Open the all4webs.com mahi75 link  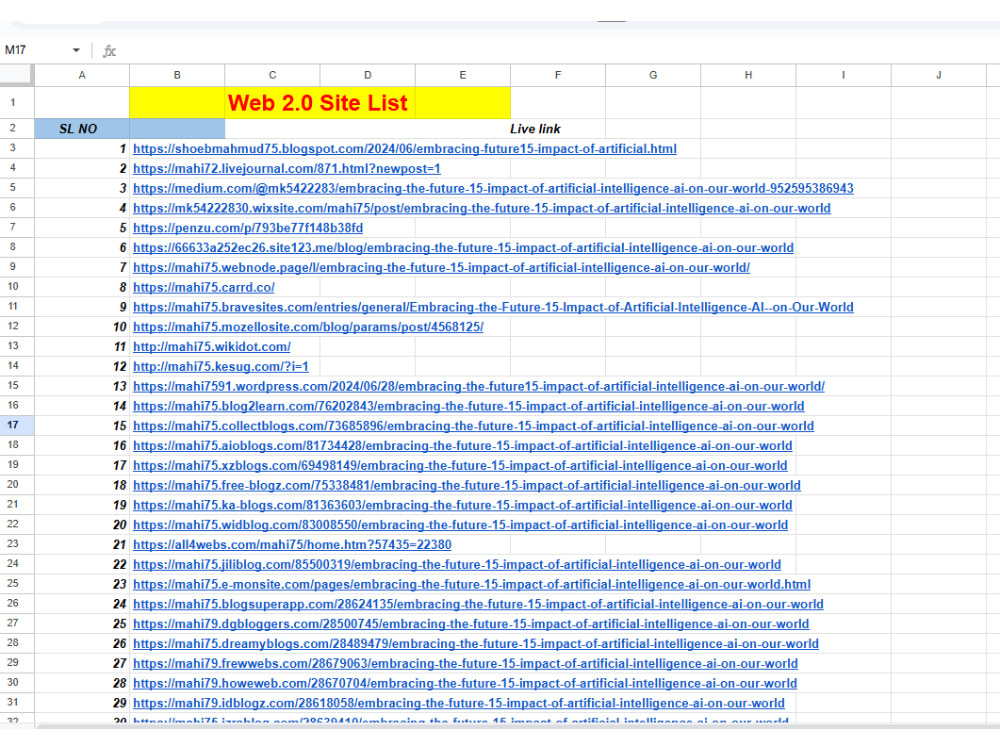coord(292,544)
